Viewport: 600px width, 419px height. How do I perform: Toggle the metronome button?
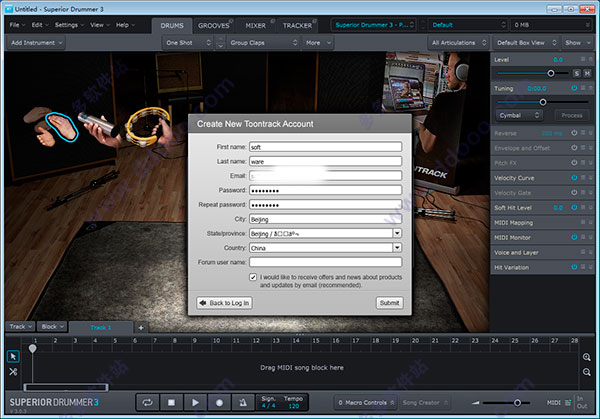[x=243, y=403]
